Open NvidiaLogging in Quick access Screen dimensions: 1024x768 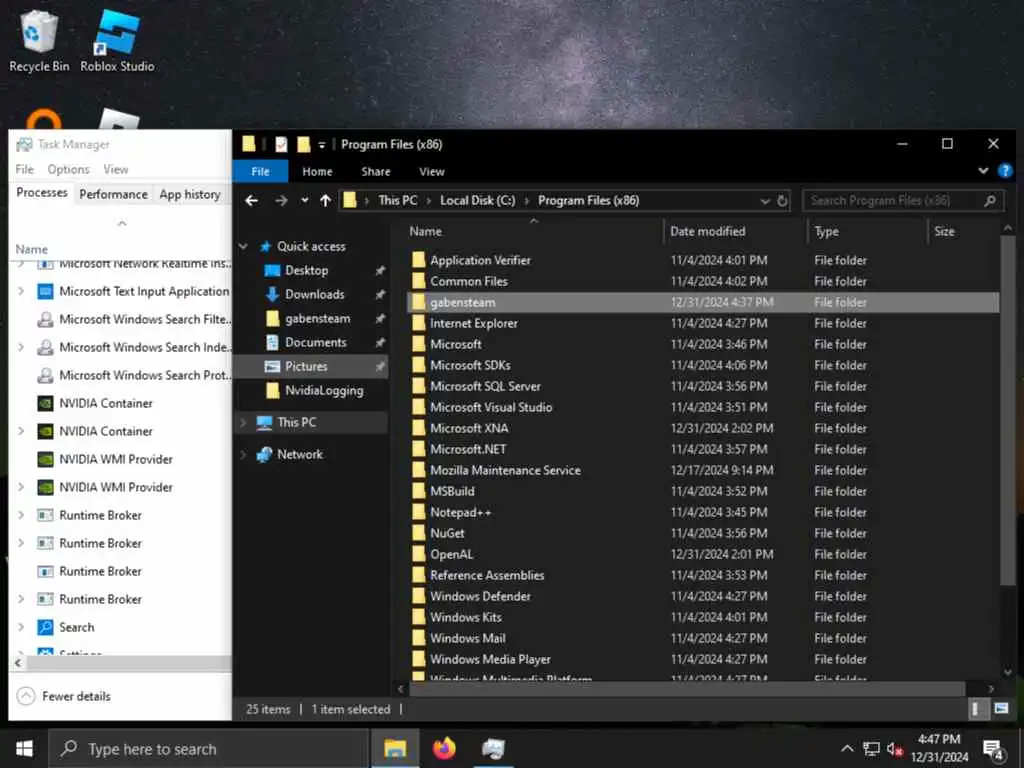coord(324,391)
